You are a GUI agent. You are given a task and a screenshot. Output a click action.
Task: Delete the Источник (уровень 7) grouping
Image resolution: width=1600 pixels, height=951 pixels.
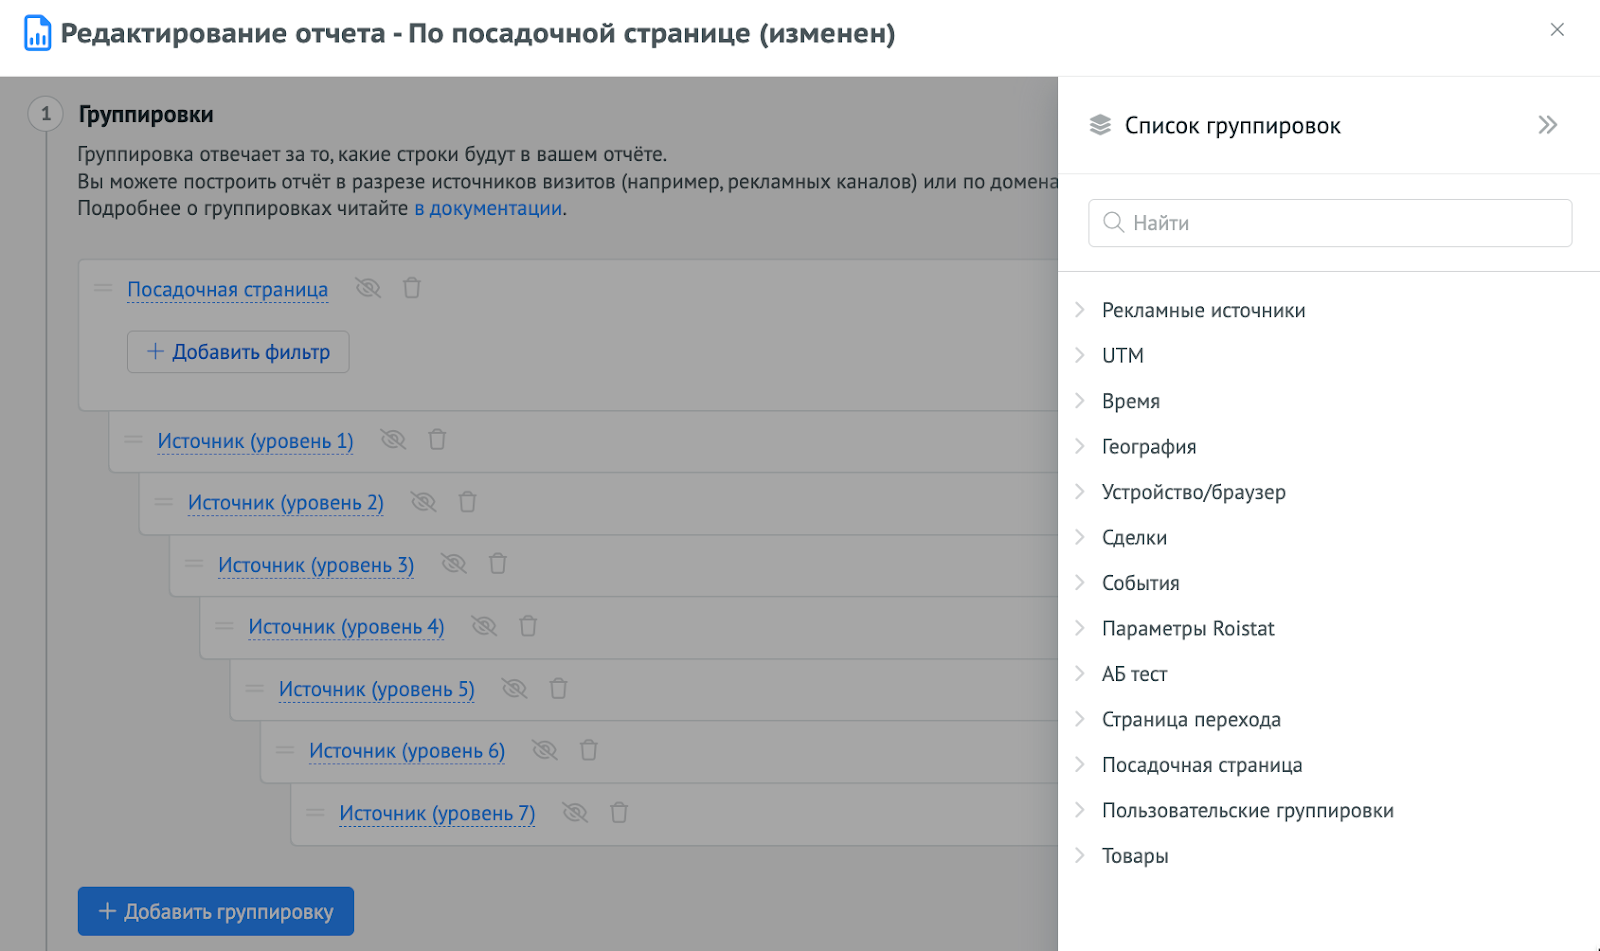point(619,812)
